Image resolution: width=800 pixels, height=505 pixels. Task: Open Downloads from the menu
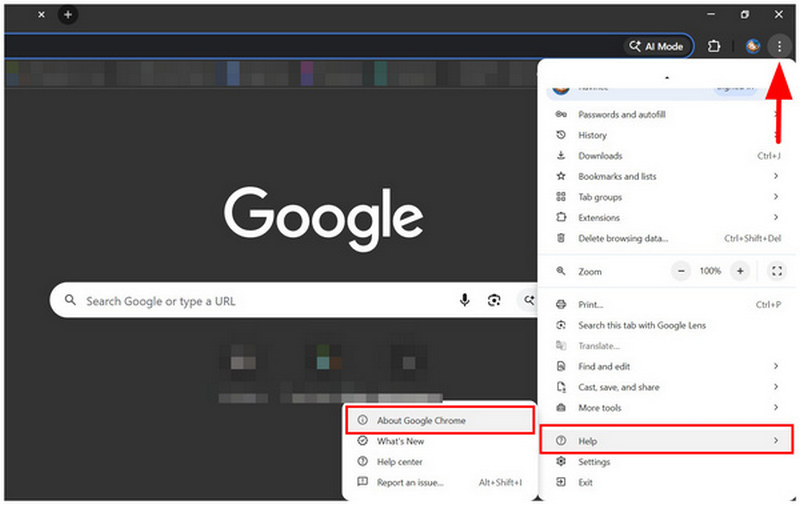(667, 156)
